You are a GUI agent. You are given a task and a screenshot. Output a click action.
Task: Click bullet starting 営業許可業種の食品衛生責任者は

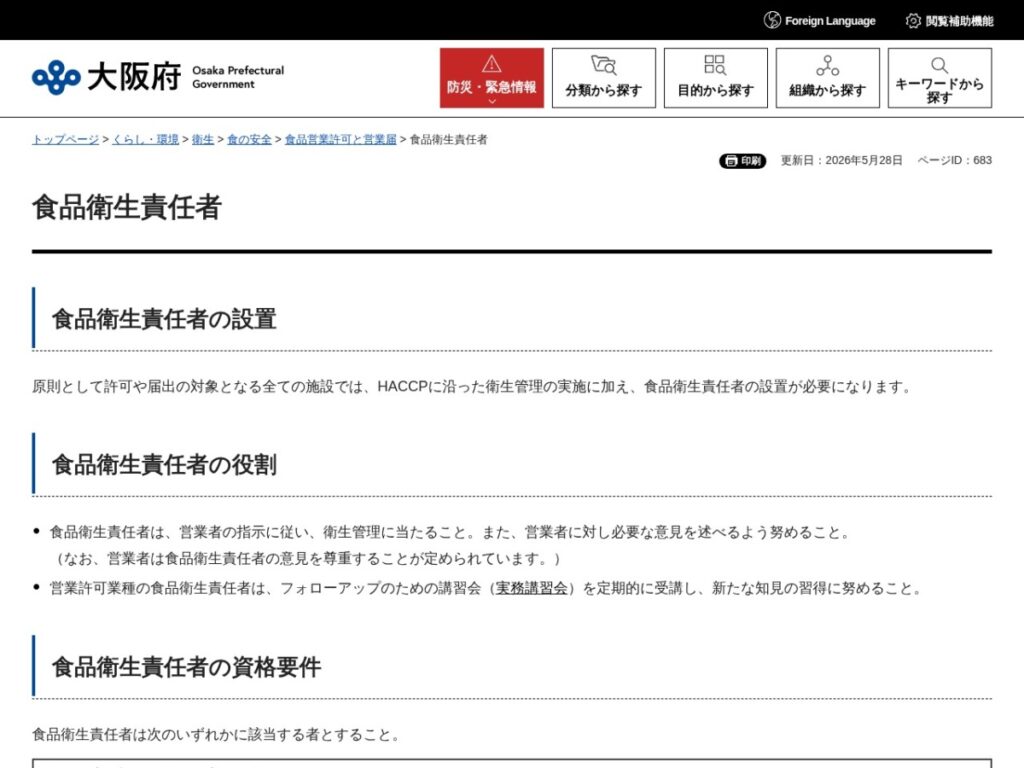tap(485, 588)
